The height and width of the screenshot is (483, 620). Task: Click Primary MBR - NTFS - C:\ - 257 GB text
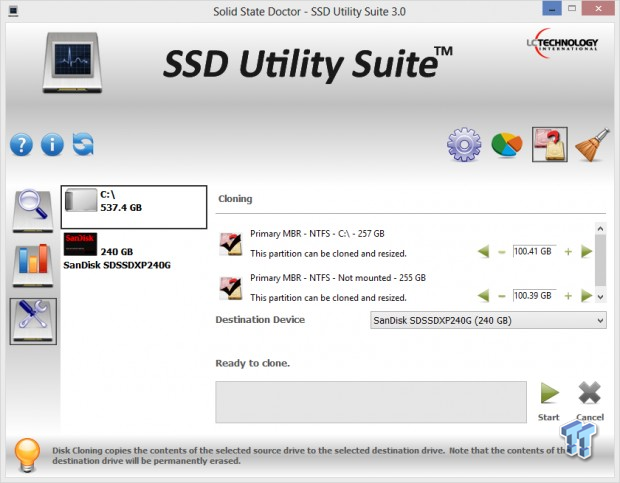[x=317, y=234]
